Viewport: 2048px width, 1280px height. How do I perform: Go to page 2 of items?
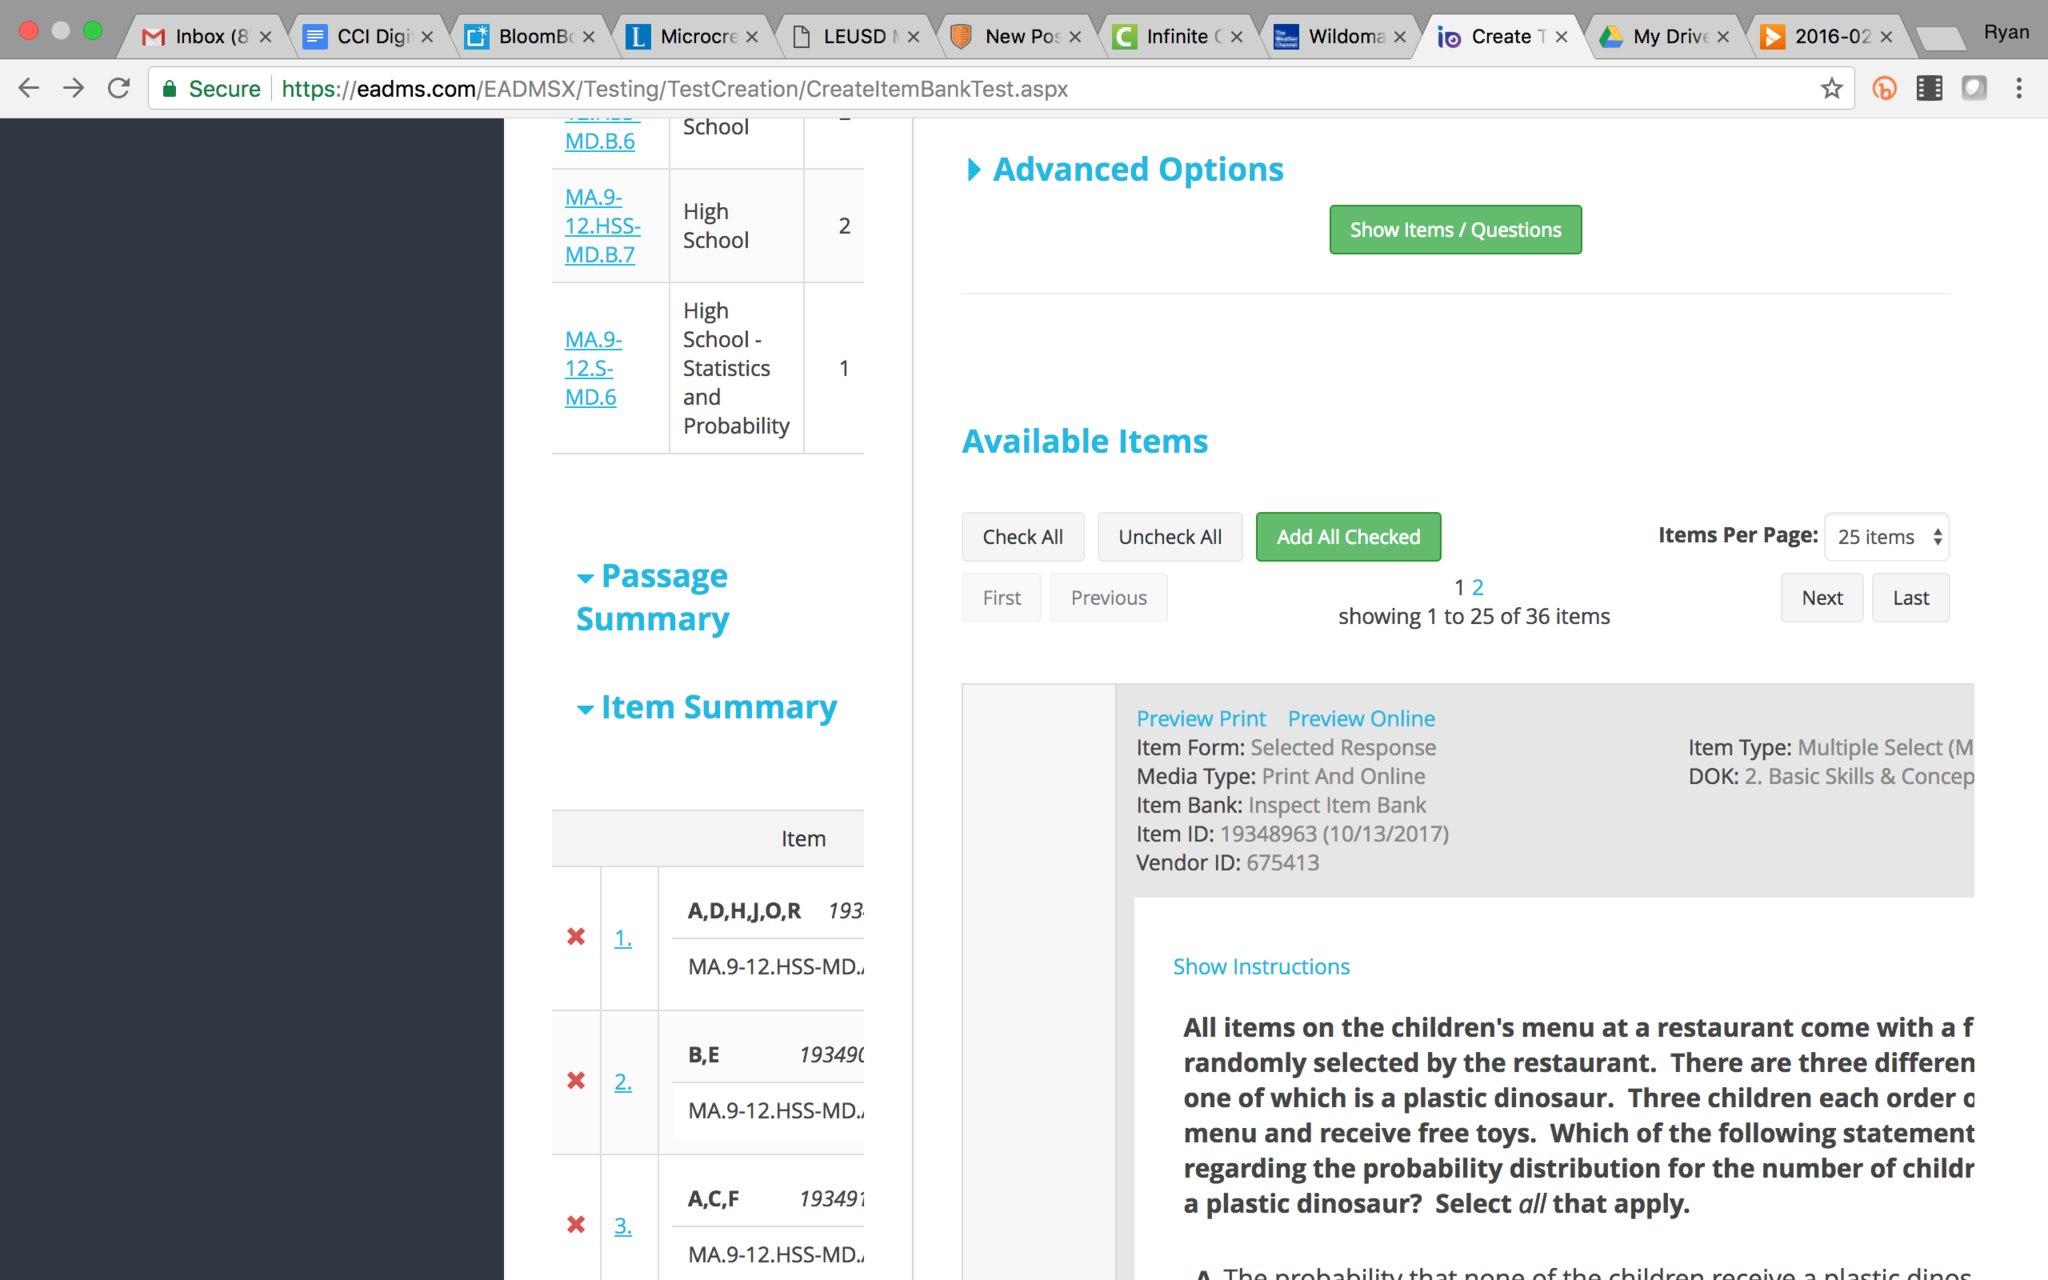[1478, 588]
